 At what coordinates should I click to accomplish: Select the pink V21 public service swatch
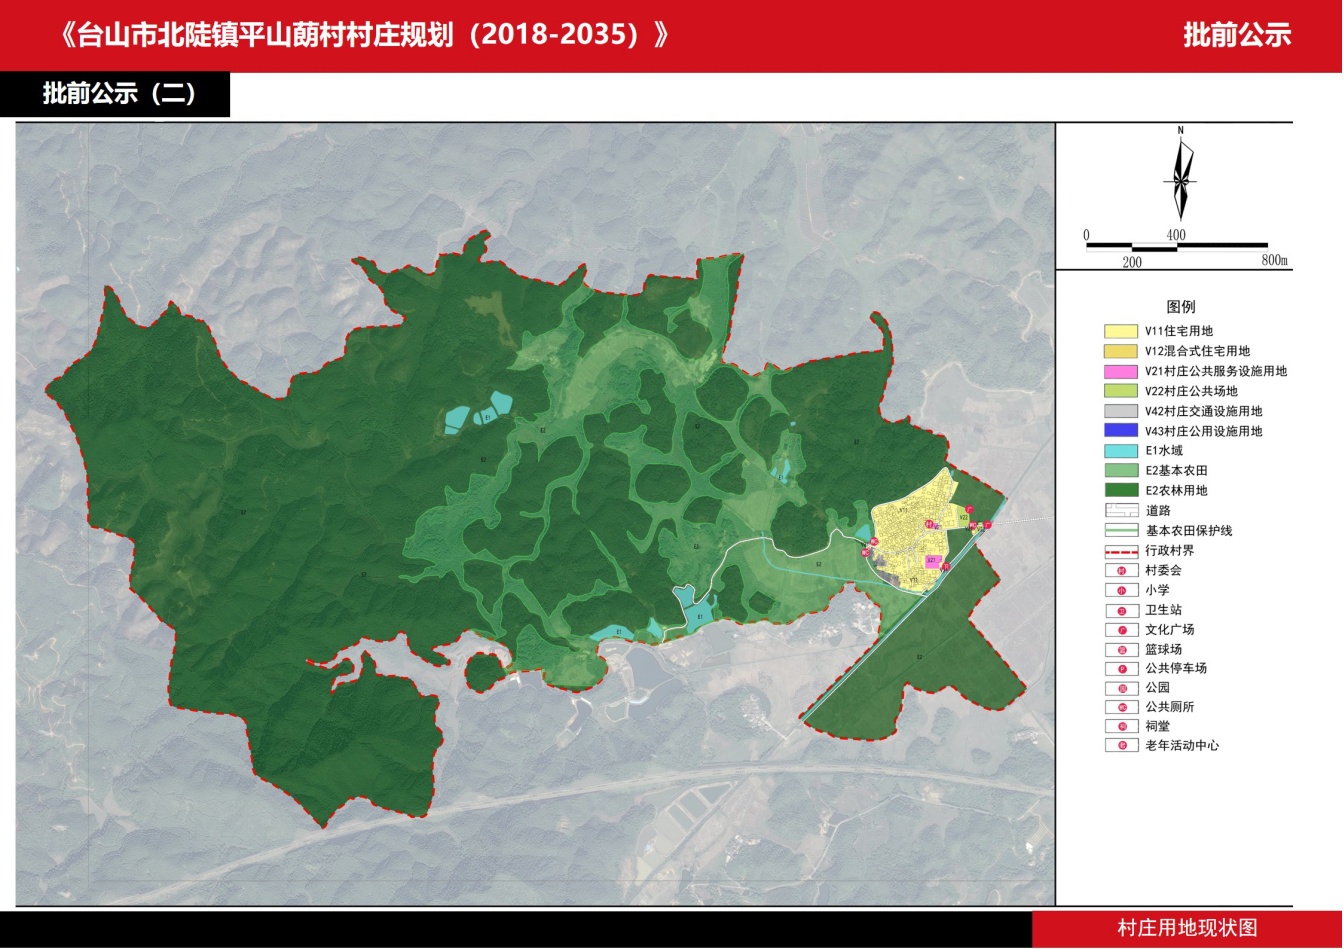[1122, 371]
